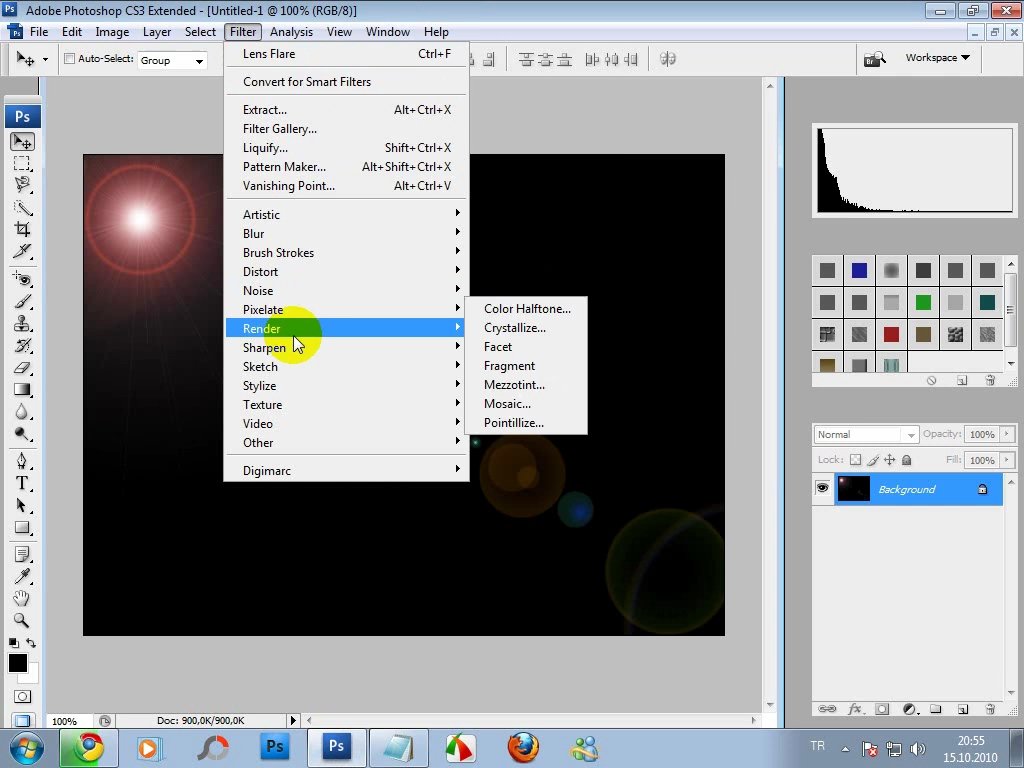Add a layer mask in Layers panel

coord(882,709)
